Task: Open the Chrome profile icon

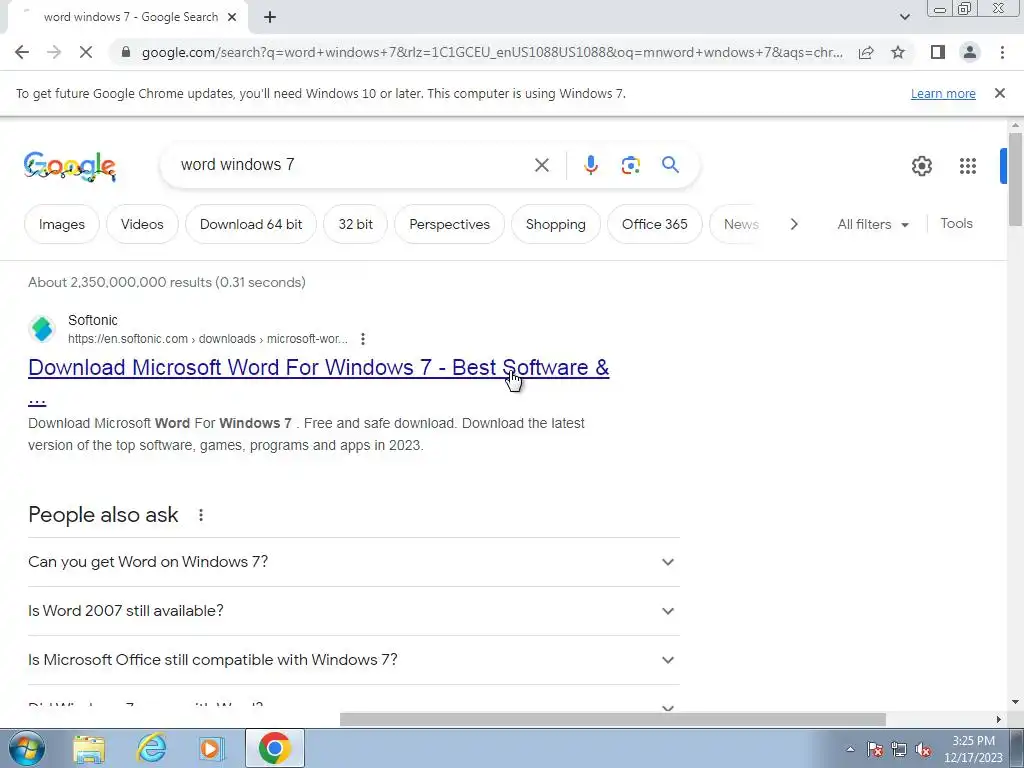Action: coord(970,52)
